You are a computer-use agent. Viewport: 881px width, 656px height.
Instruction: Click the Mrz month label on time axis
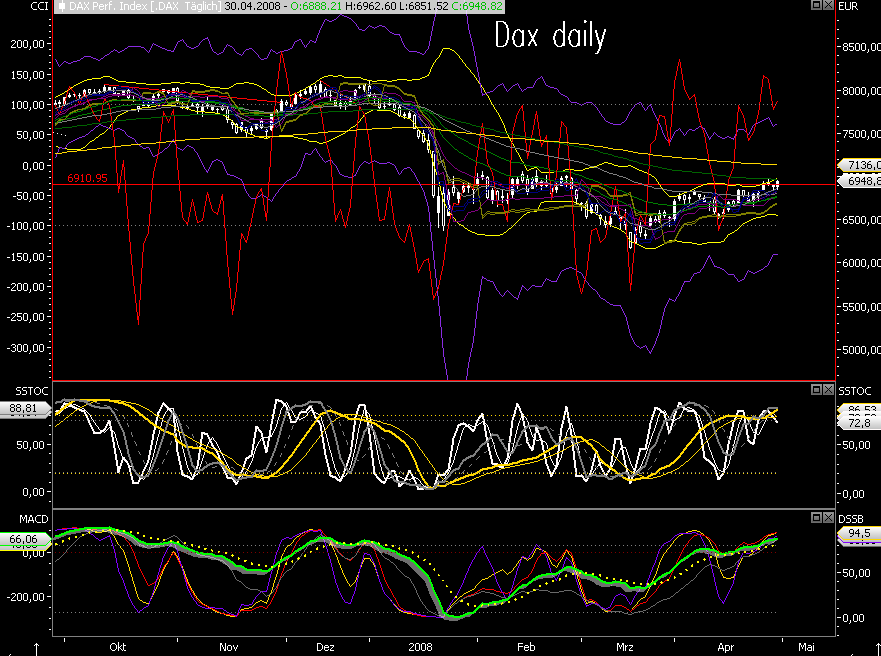[x=625, y=647]
